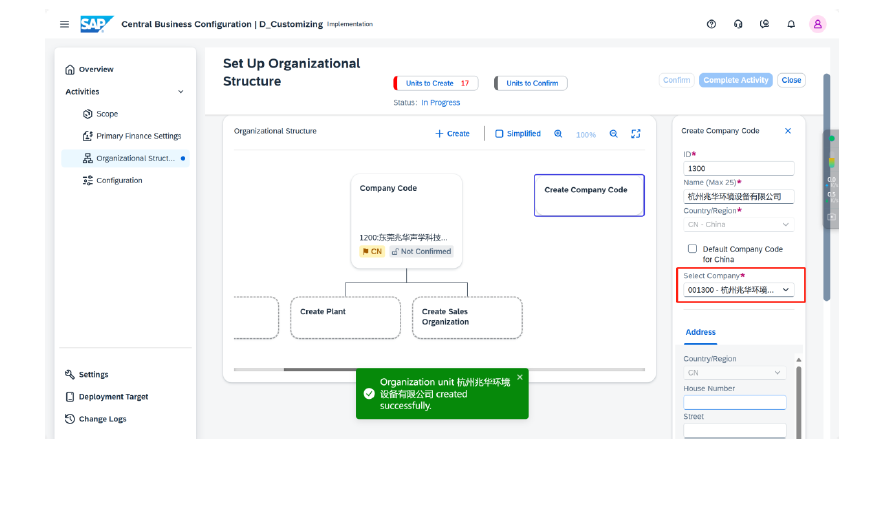
Task: Open the headset support icon
Action: click(738, 24)
